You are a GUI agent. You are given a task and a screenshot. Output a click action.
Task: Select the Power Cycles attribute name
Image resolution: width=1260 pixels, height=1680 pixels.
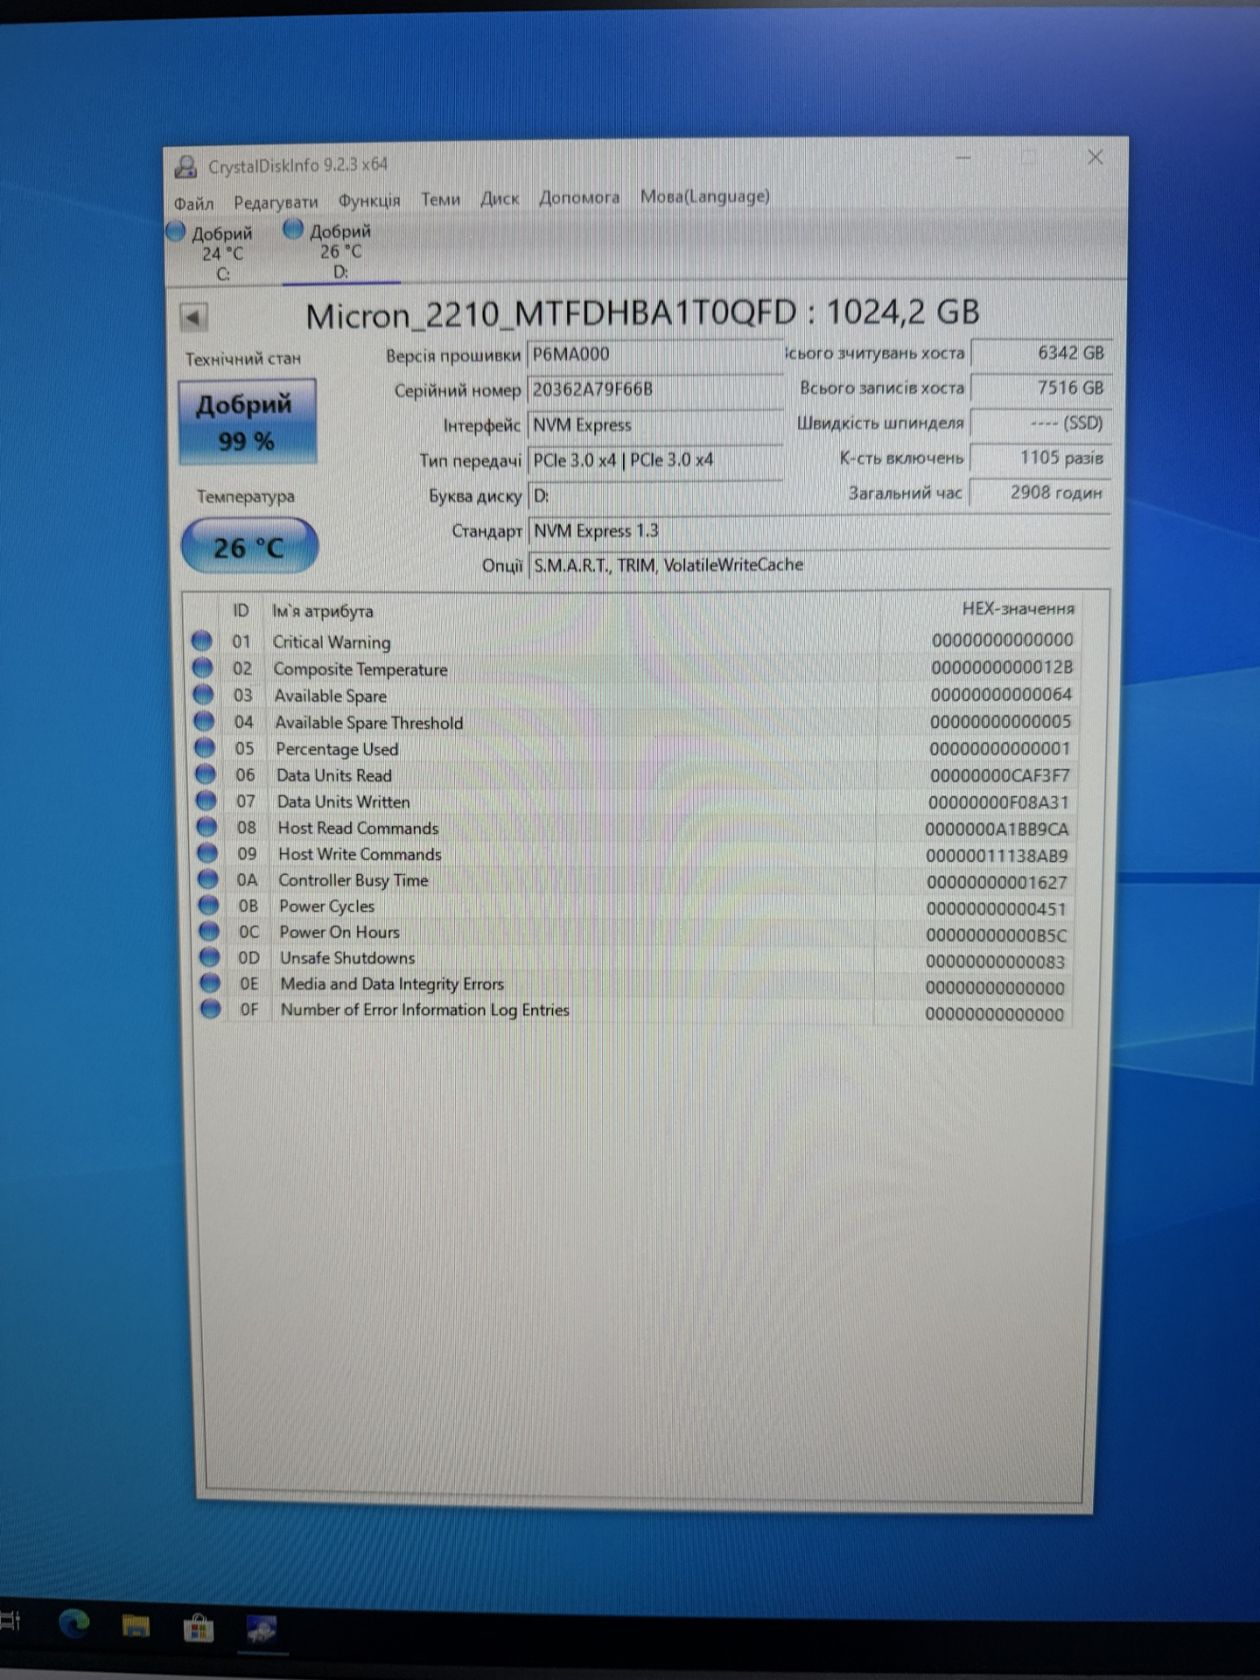[327, 906]
